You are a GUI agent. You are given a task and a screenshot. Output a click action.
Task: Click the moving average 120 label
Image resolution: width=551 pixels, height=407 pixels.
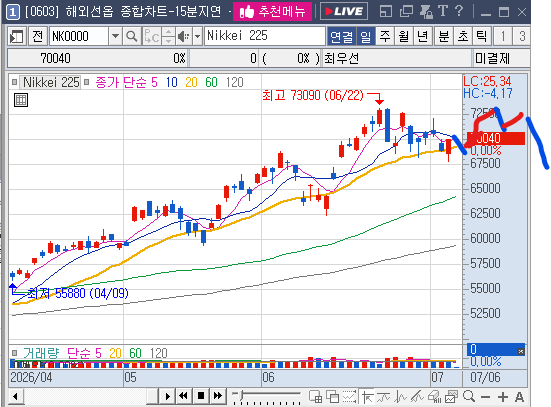click(x=234, y=83)
